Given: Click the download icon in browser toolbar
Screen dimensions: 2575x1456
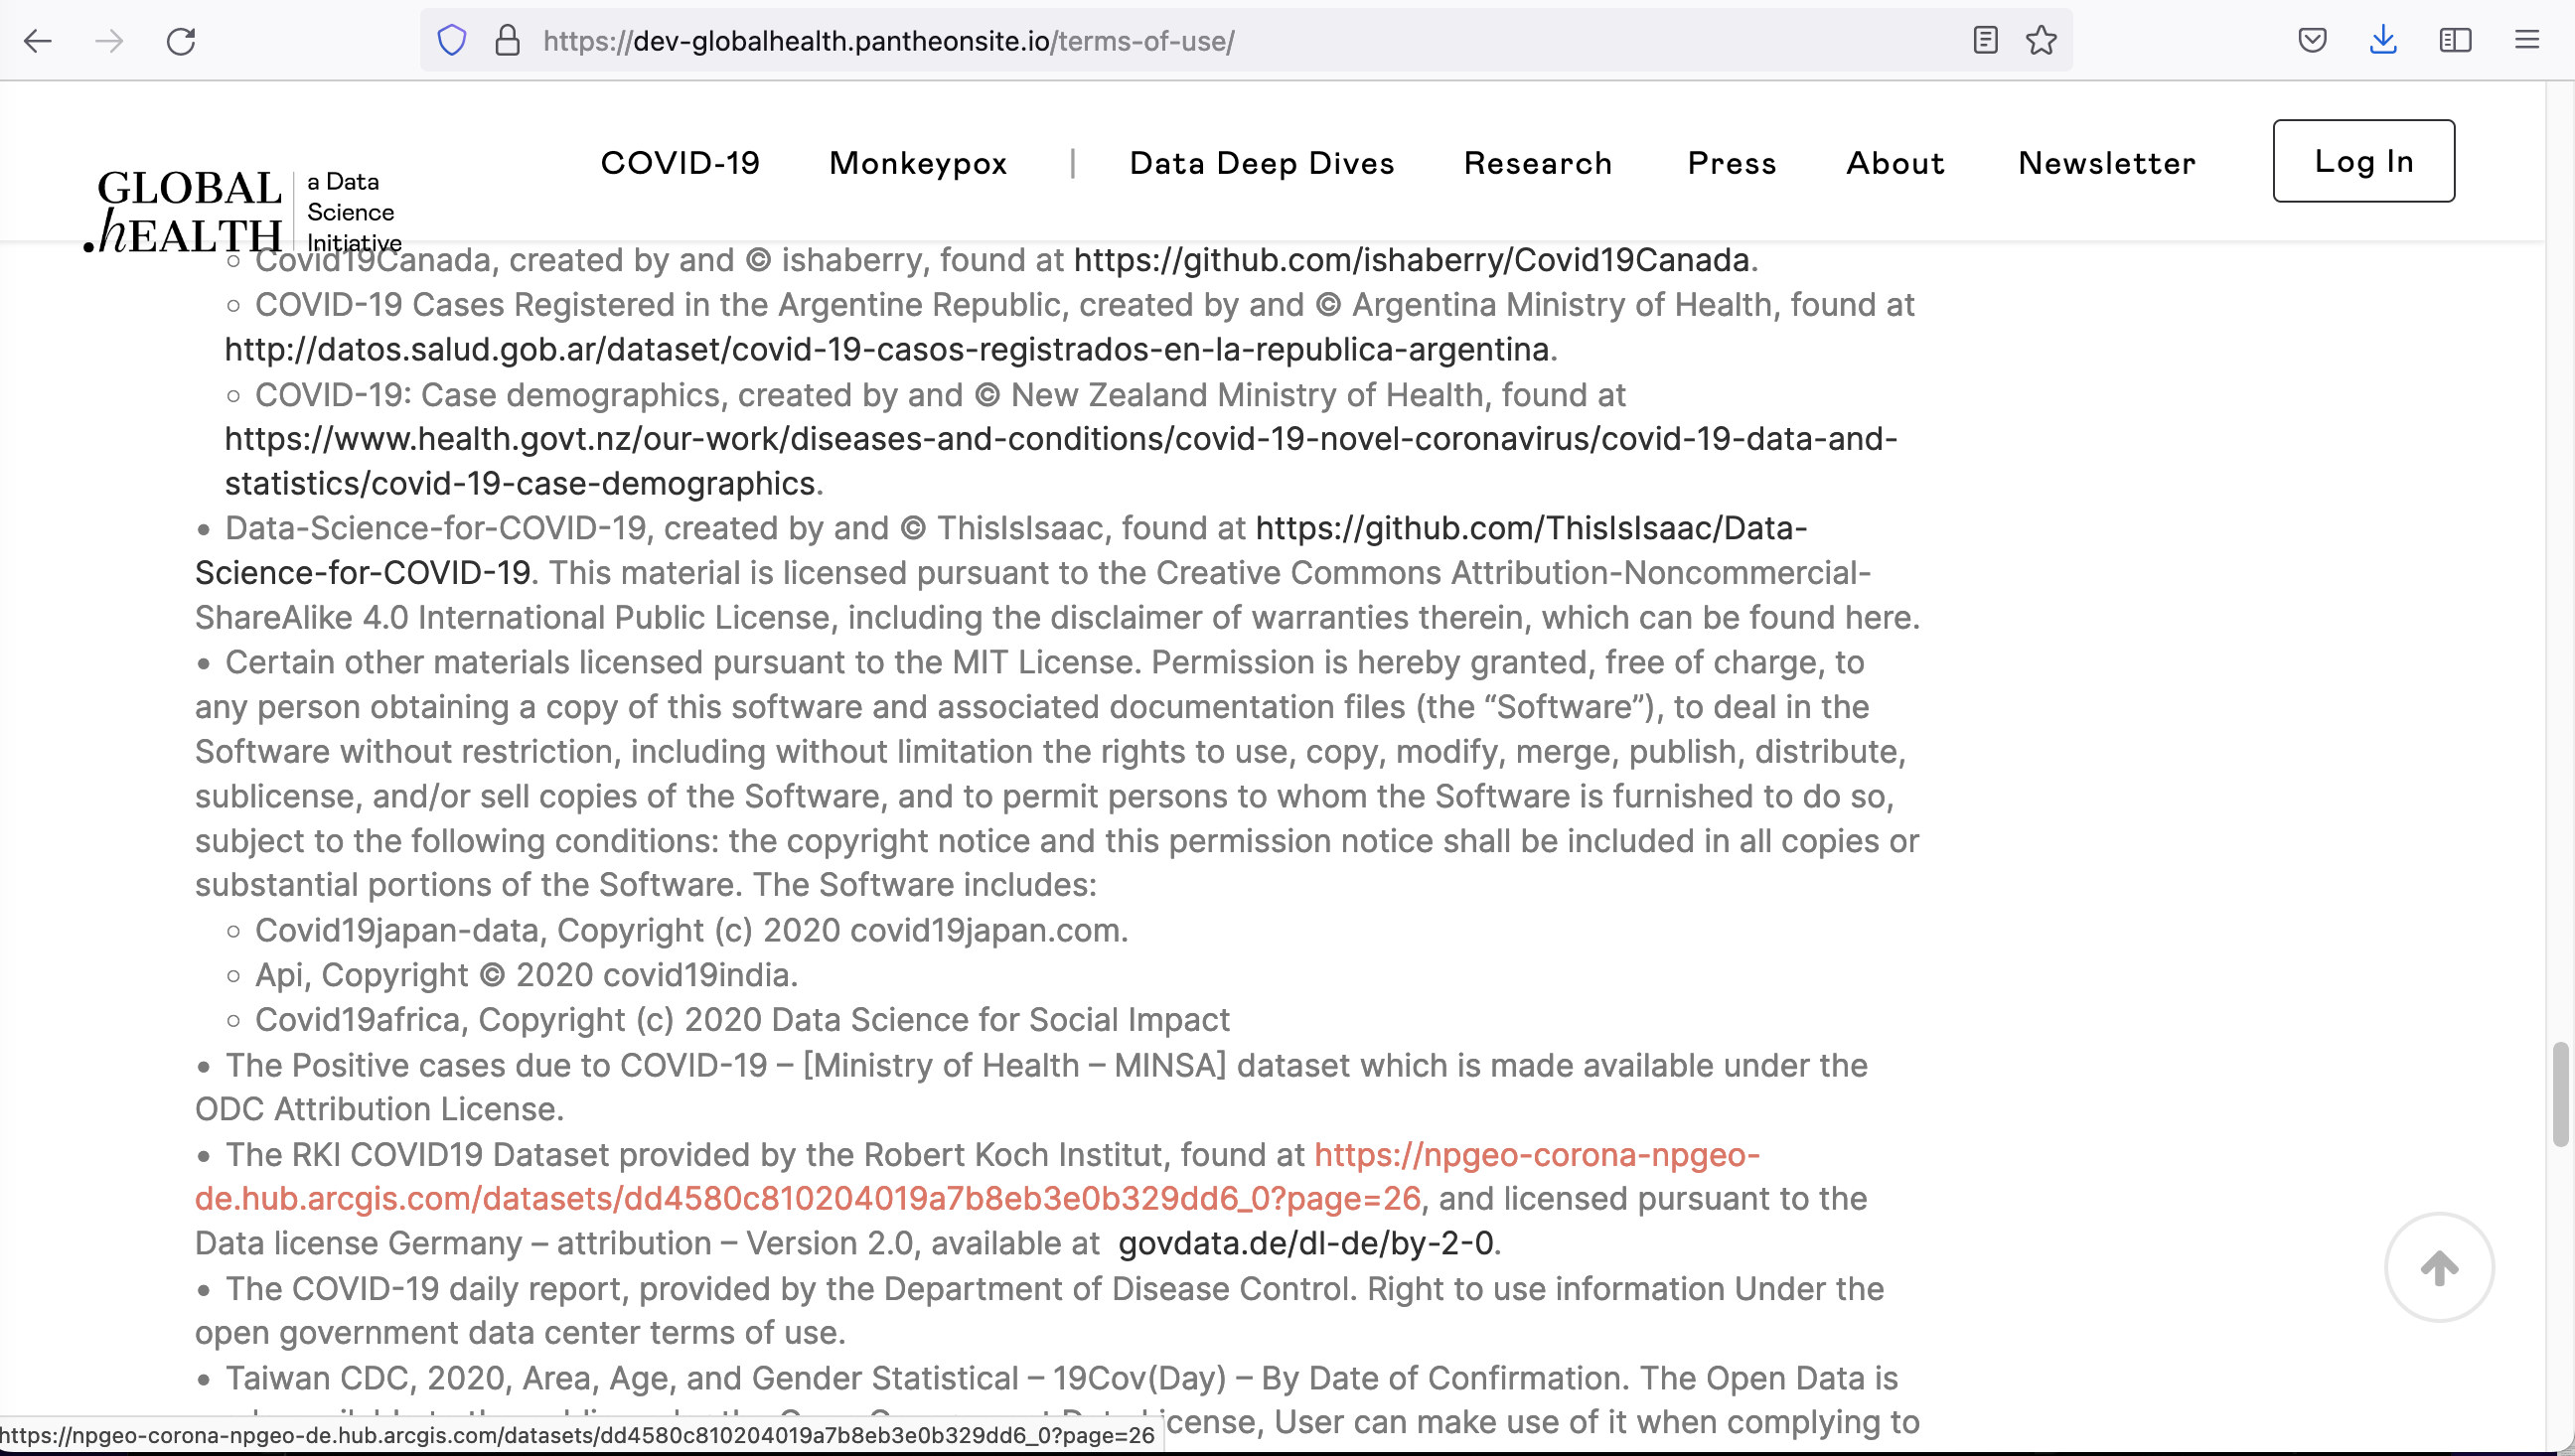Looking at the screenshot, I should pos(2384,39).
